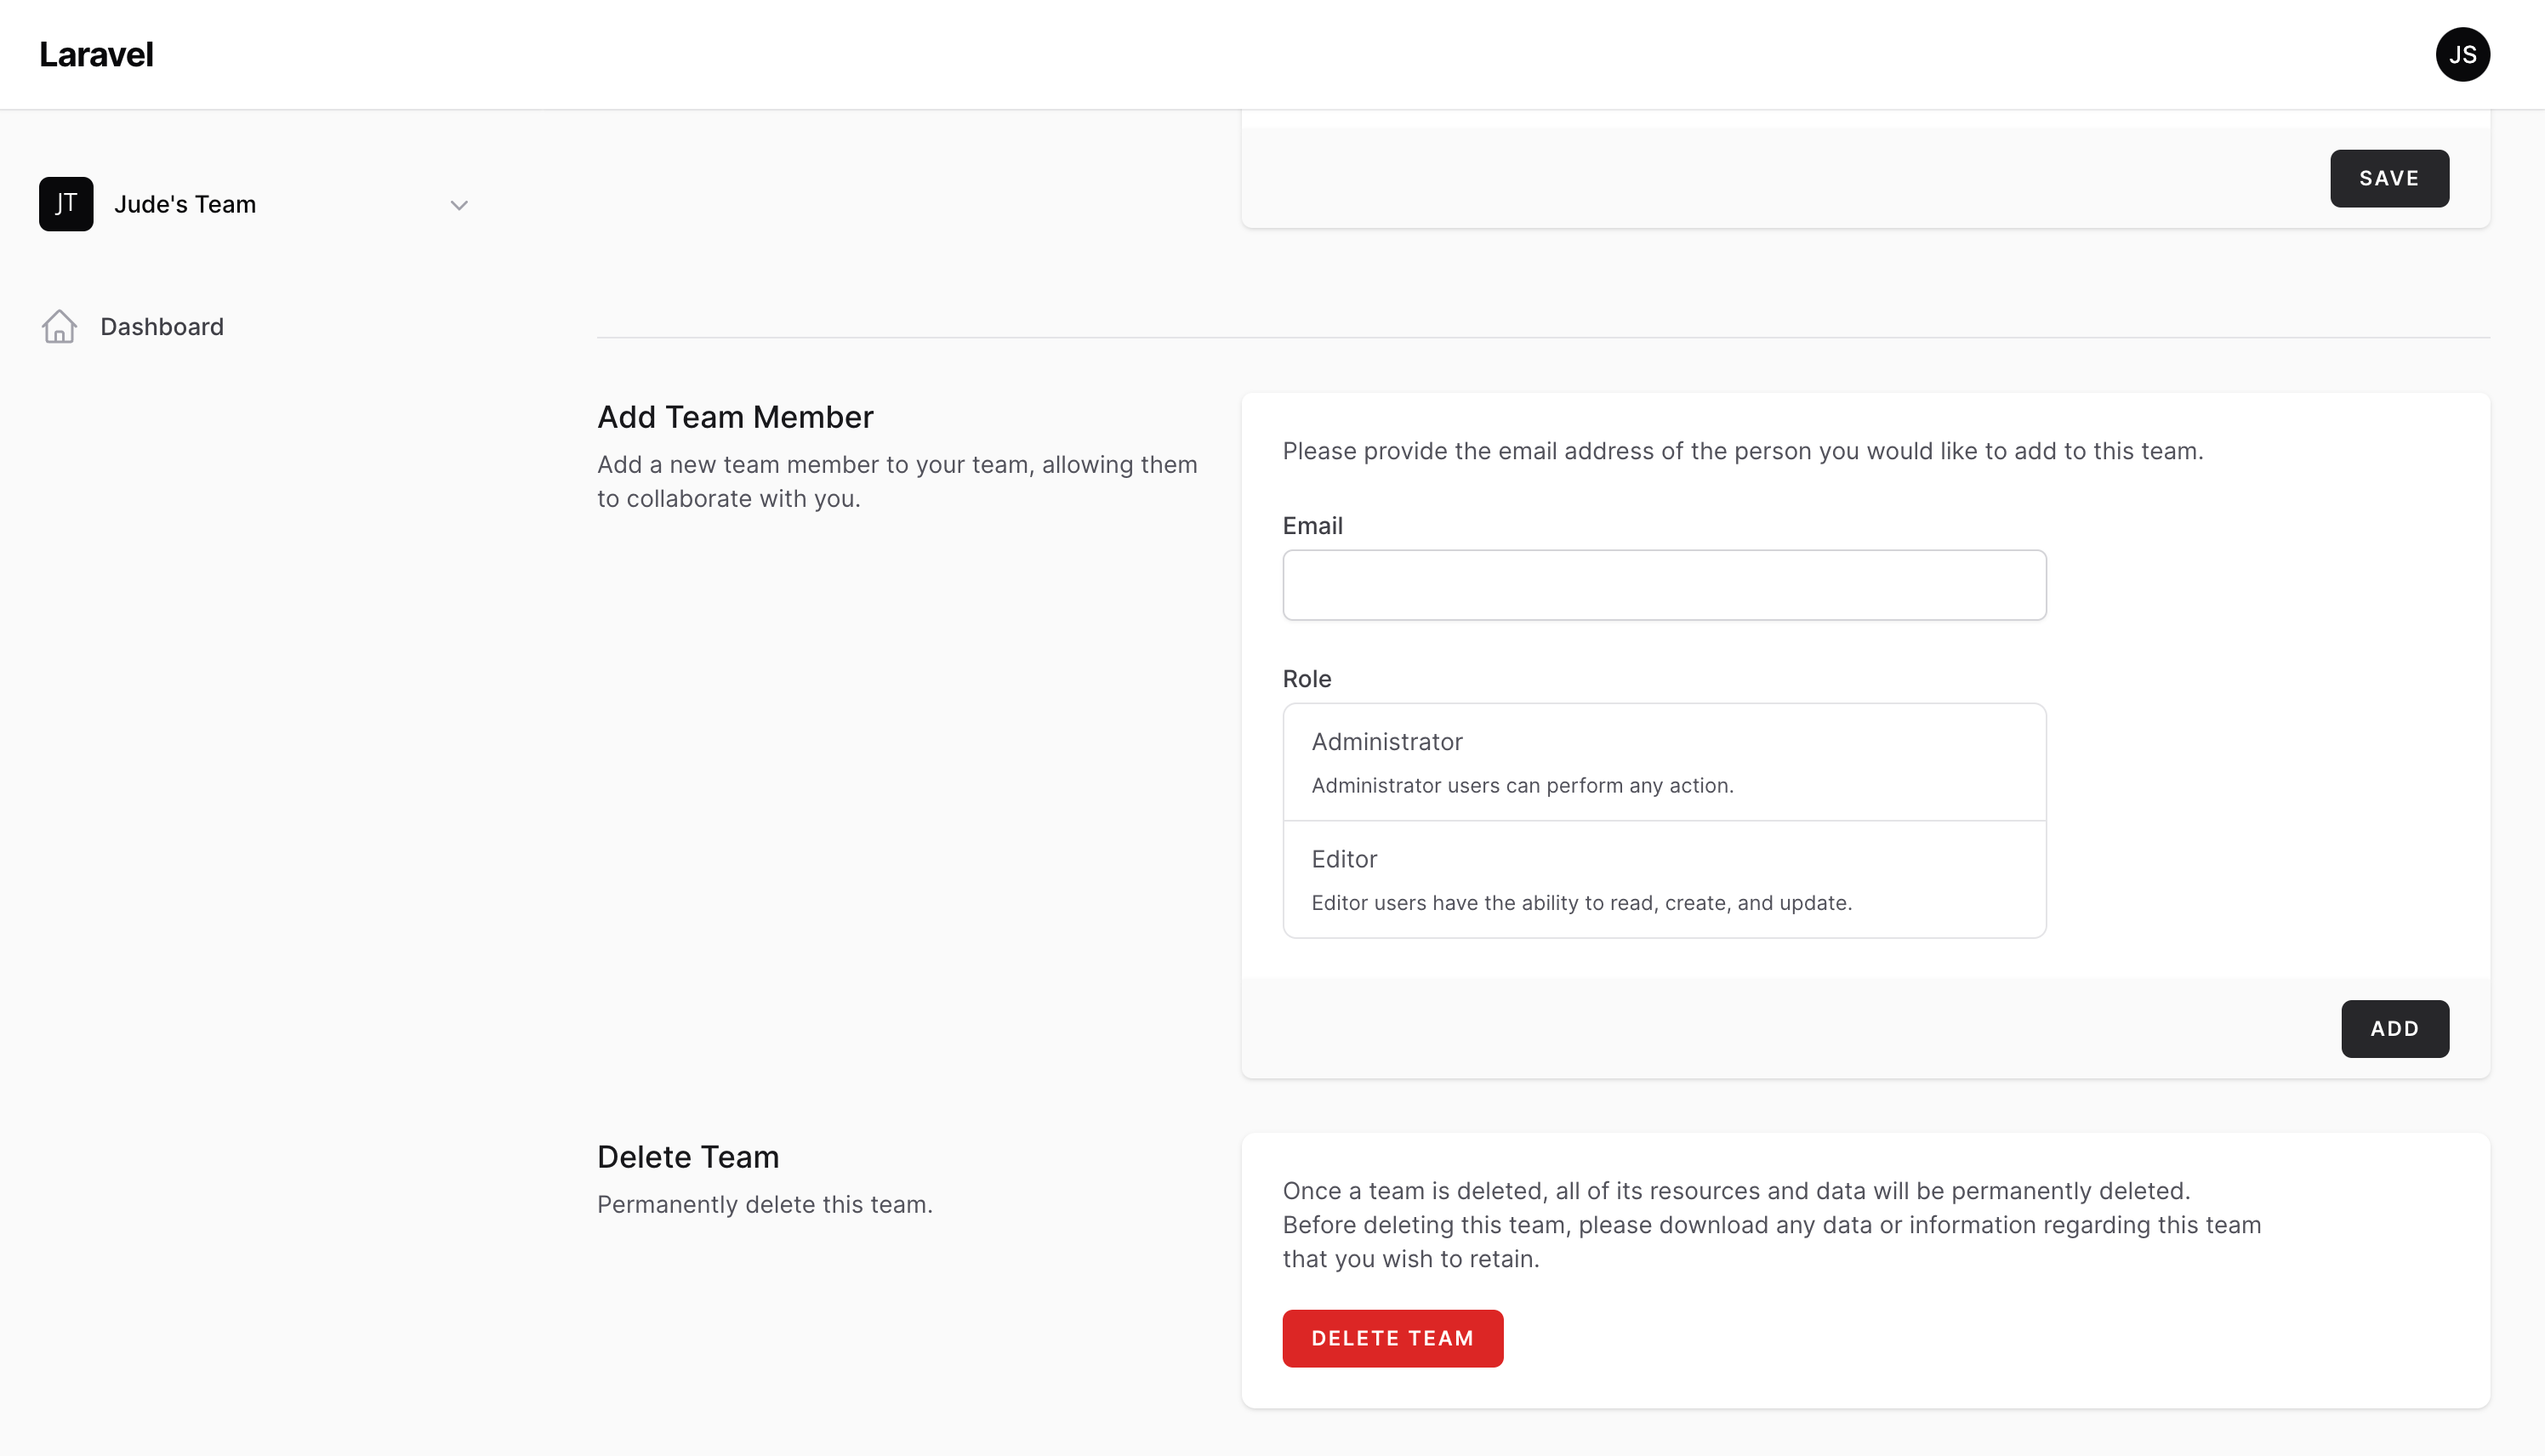Focus the Email input field
This screenshot has height=1456, width=2545.
point(1664,585)
